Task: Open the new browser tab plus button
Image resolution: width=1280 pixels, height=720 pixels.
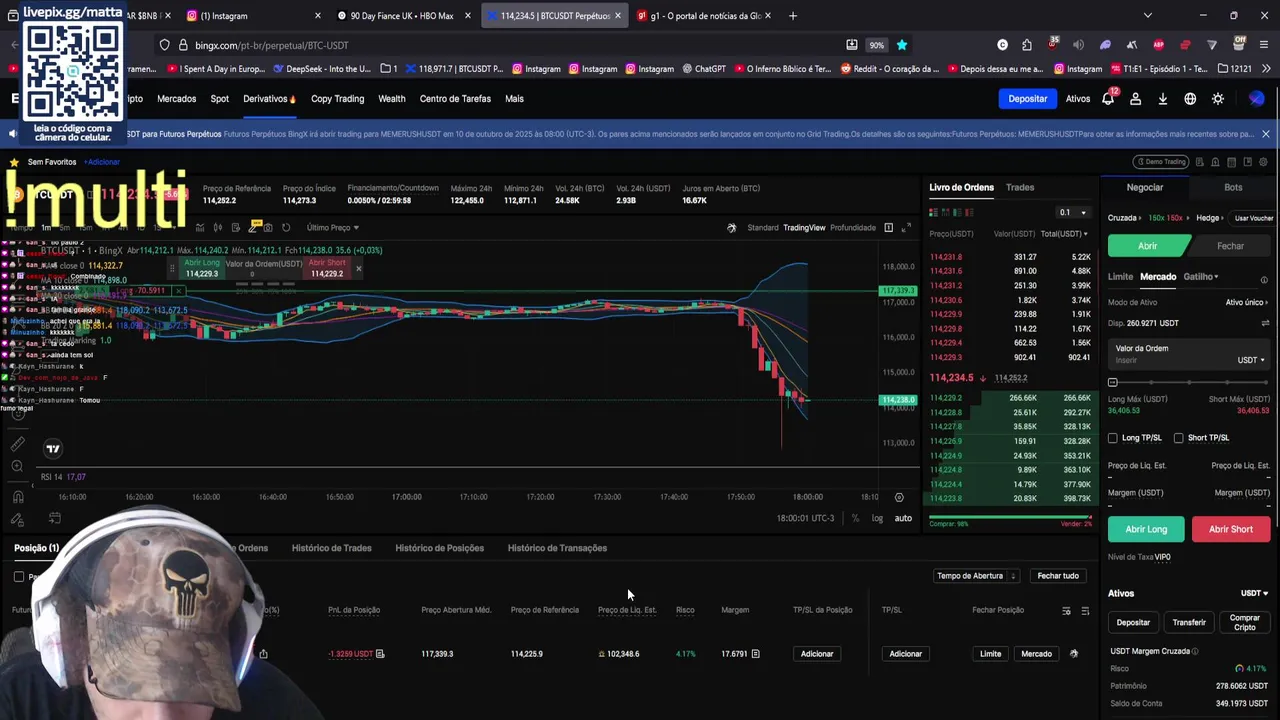Action: click(793, 16)
